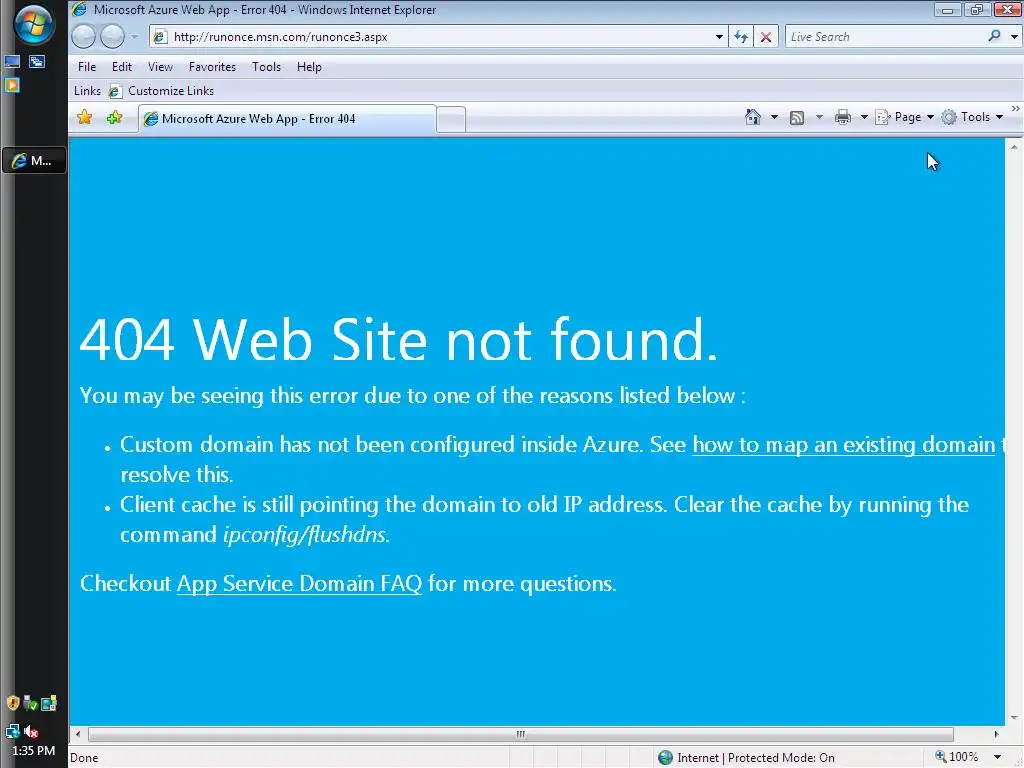
Task: Expand the Print dropdown arrow
Action: (863, 117)
